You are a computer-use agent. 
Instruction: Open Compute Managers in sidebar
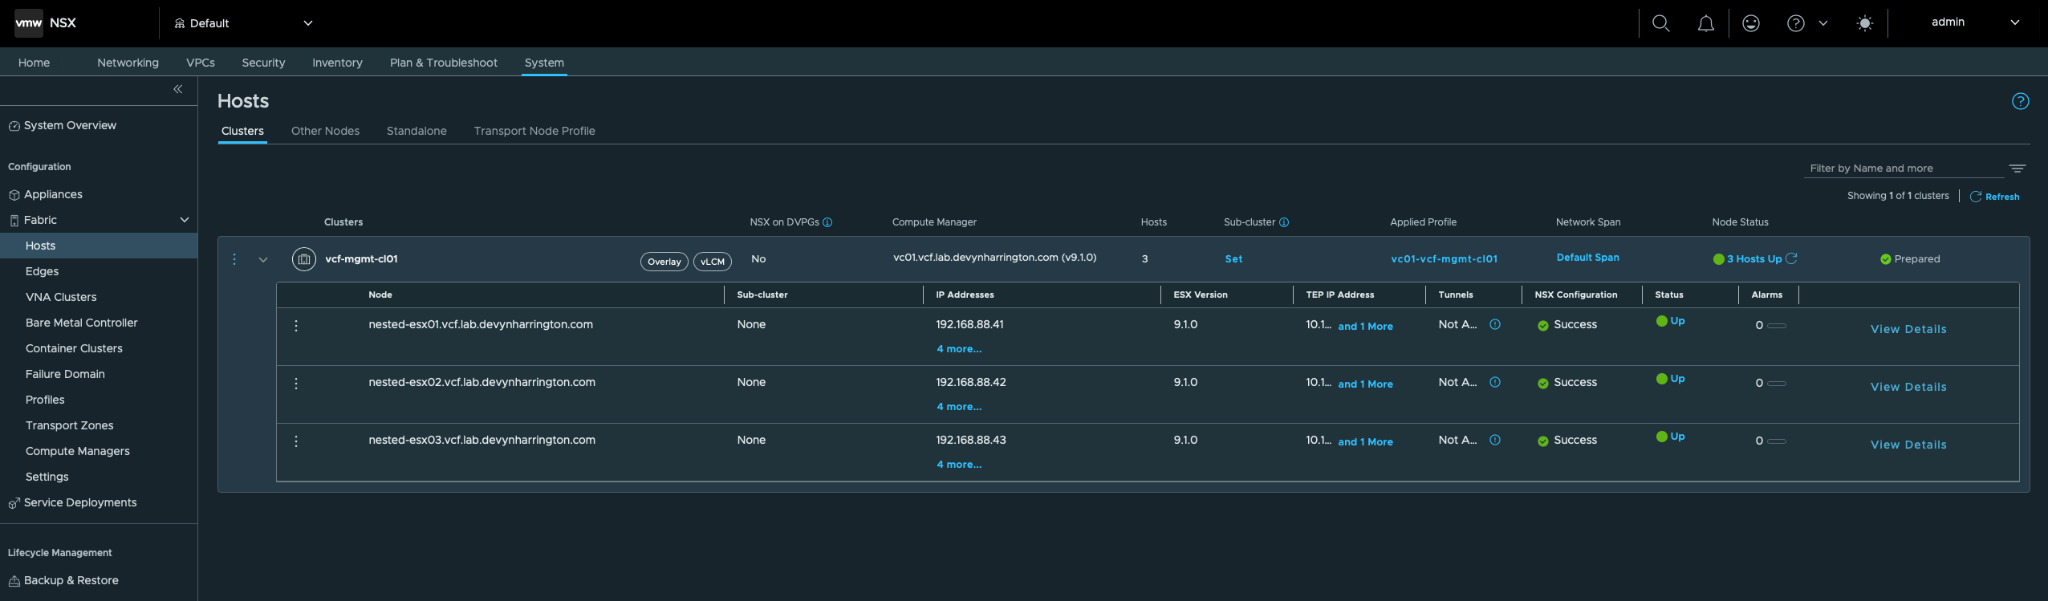(x=77, y=451)
